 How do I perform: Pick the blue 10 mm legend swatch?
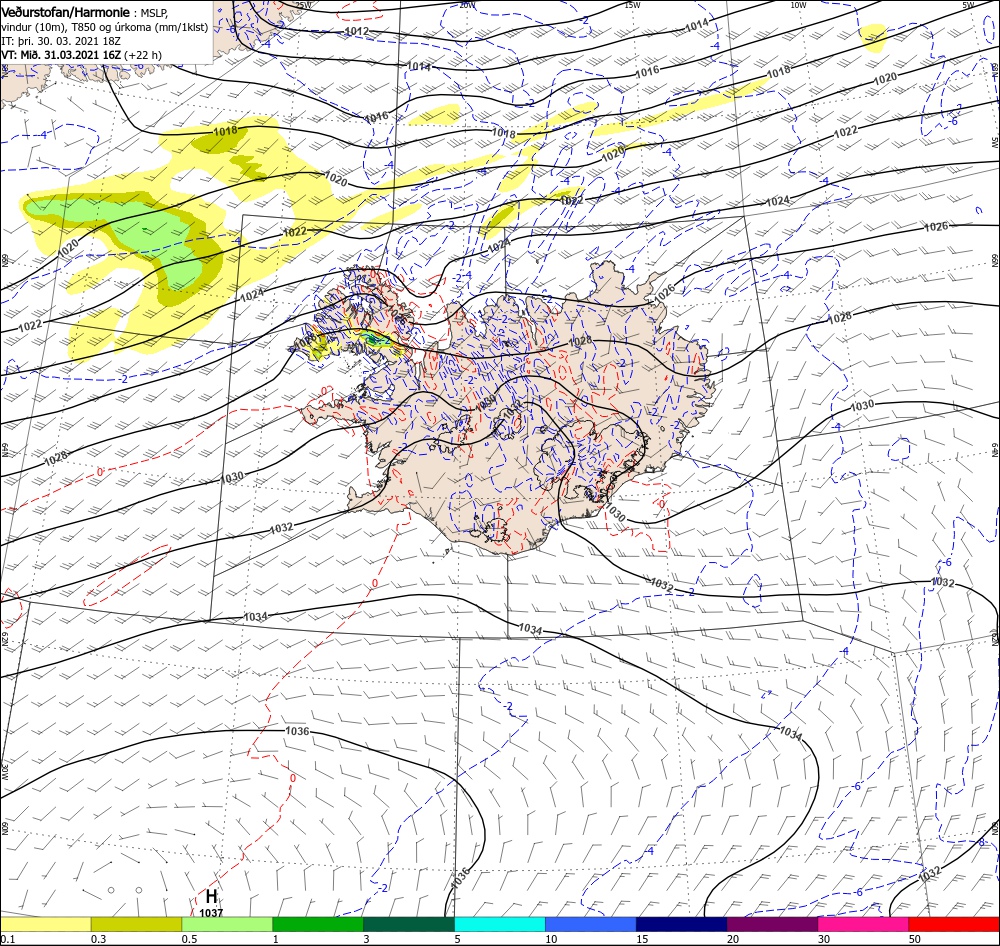(x=591, y=924)
